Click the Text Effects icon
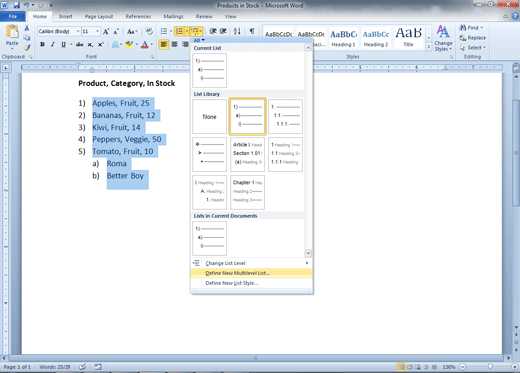Image resolution: width=520 pixels, height=373 pixels. point(115,44)
